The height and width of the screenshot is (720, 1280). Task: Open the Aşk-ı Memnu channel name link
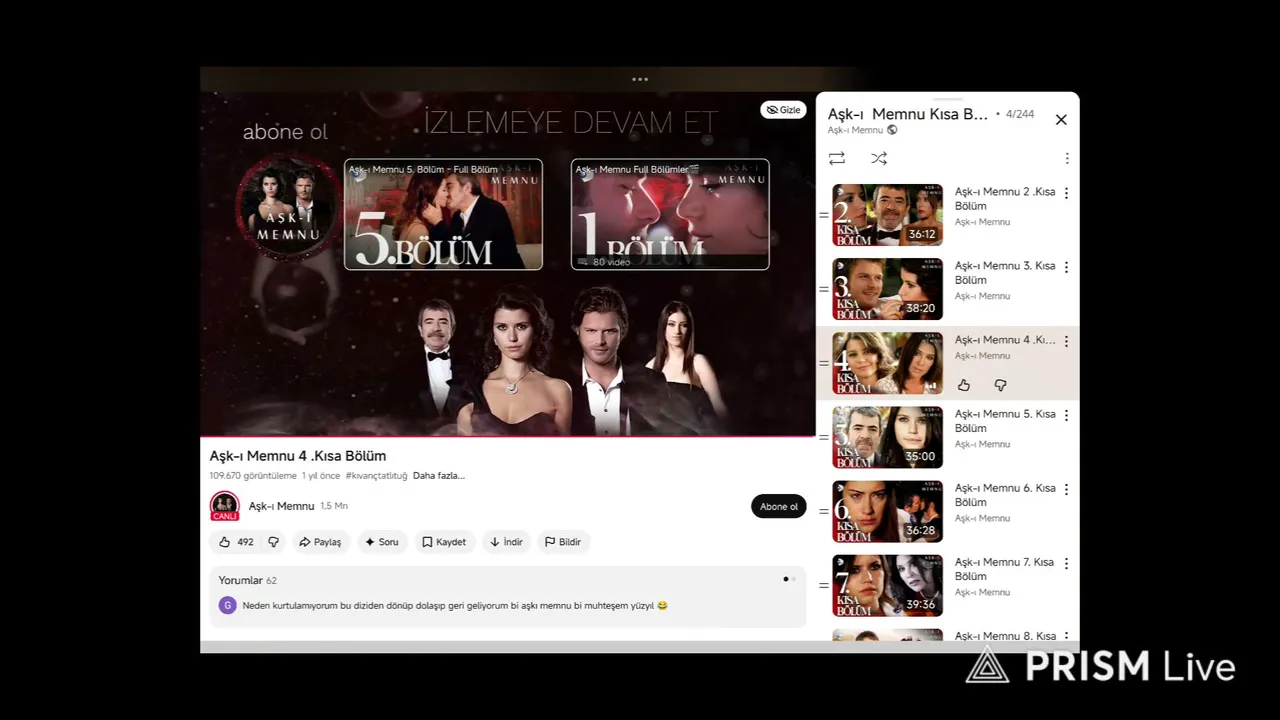click(281, 506)
